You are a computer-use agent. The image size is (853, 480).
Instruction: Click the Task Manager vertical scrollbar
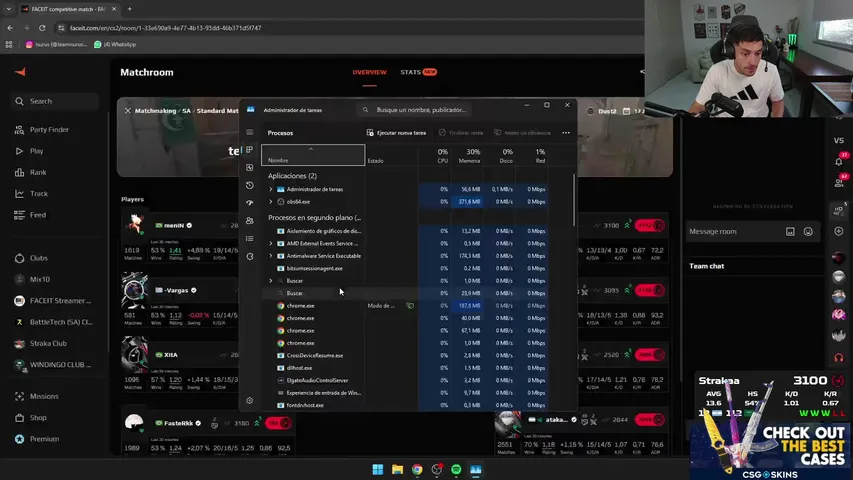coord(573,200)
